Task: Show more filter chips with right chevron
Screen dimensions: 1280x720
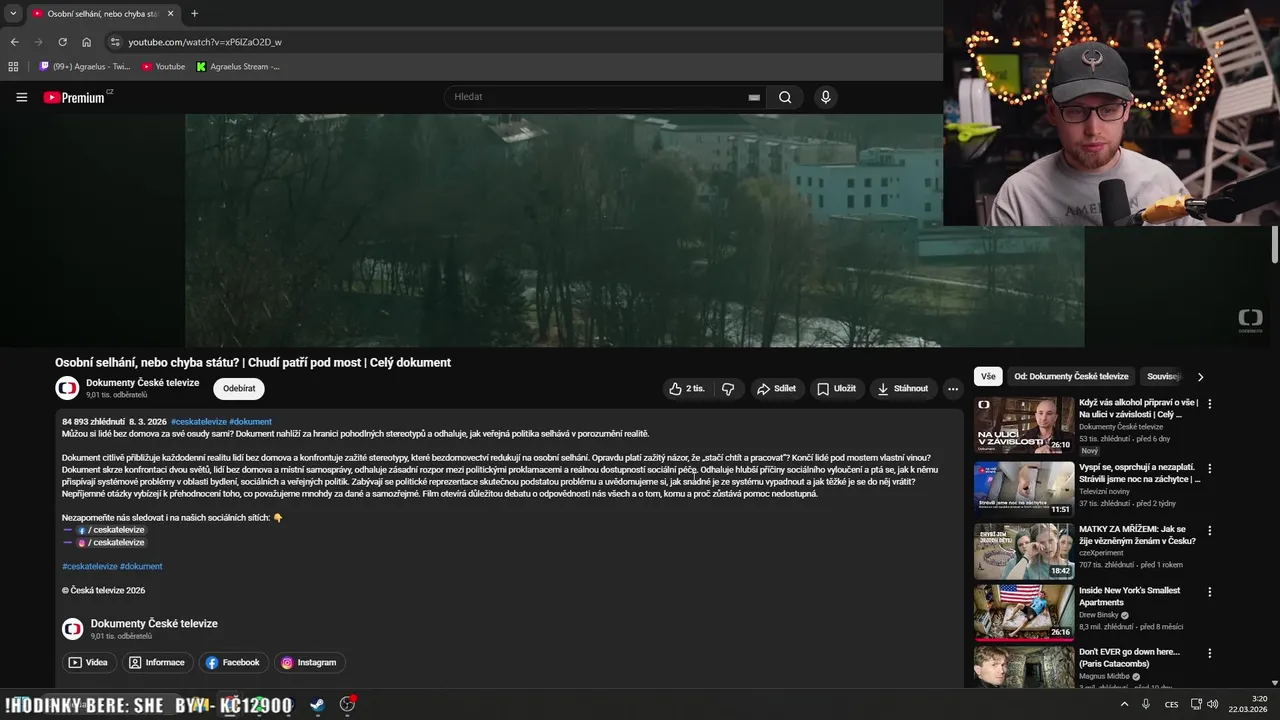Action: (x=1200, y=377)
